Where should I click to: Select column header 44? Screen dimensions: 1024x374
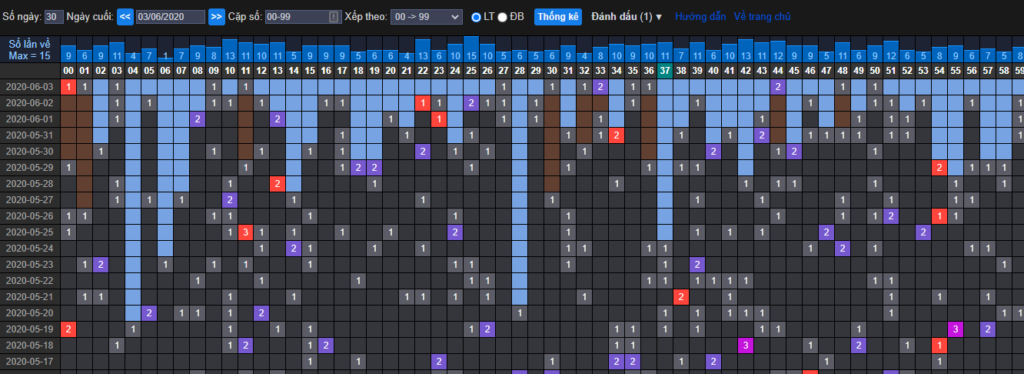click(x=778, y=70)
